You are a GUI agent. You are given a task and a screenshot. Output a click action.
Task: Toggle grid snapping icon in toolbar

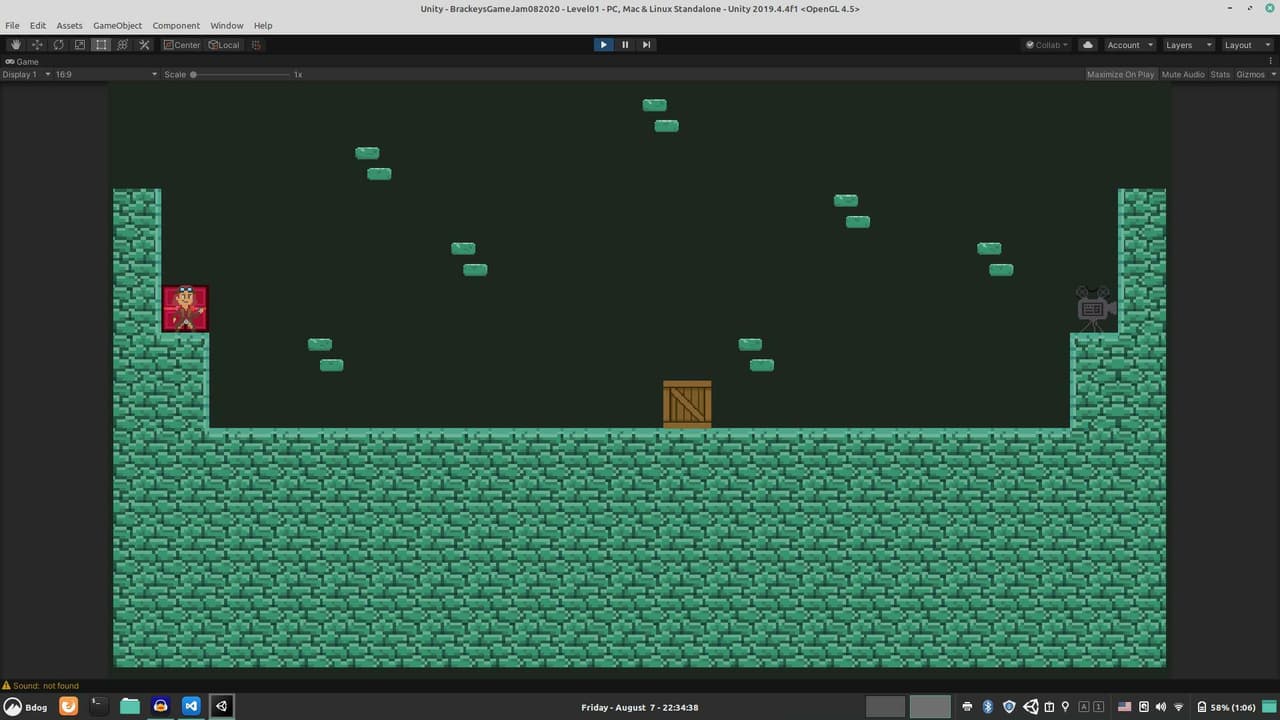(x=256, y=45)
